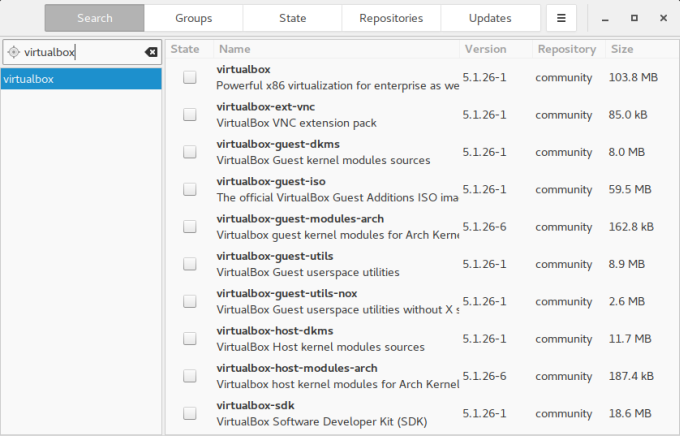Tick the checkbox for virtualbox-ext-vnc
The width and height of the screenshot is (680, 436).
(x=190, y=115)
